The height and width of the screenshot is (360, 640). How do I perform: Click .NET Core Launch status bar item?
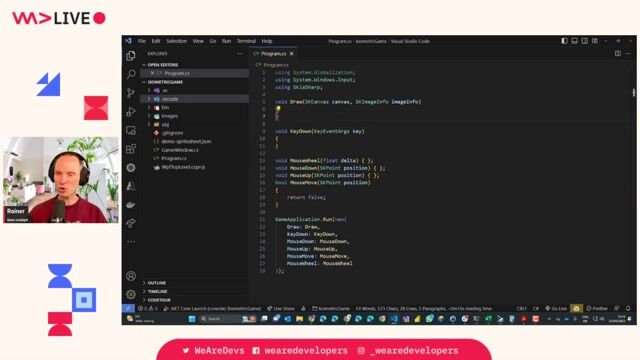pyautogui.click(x=212, y=309)
